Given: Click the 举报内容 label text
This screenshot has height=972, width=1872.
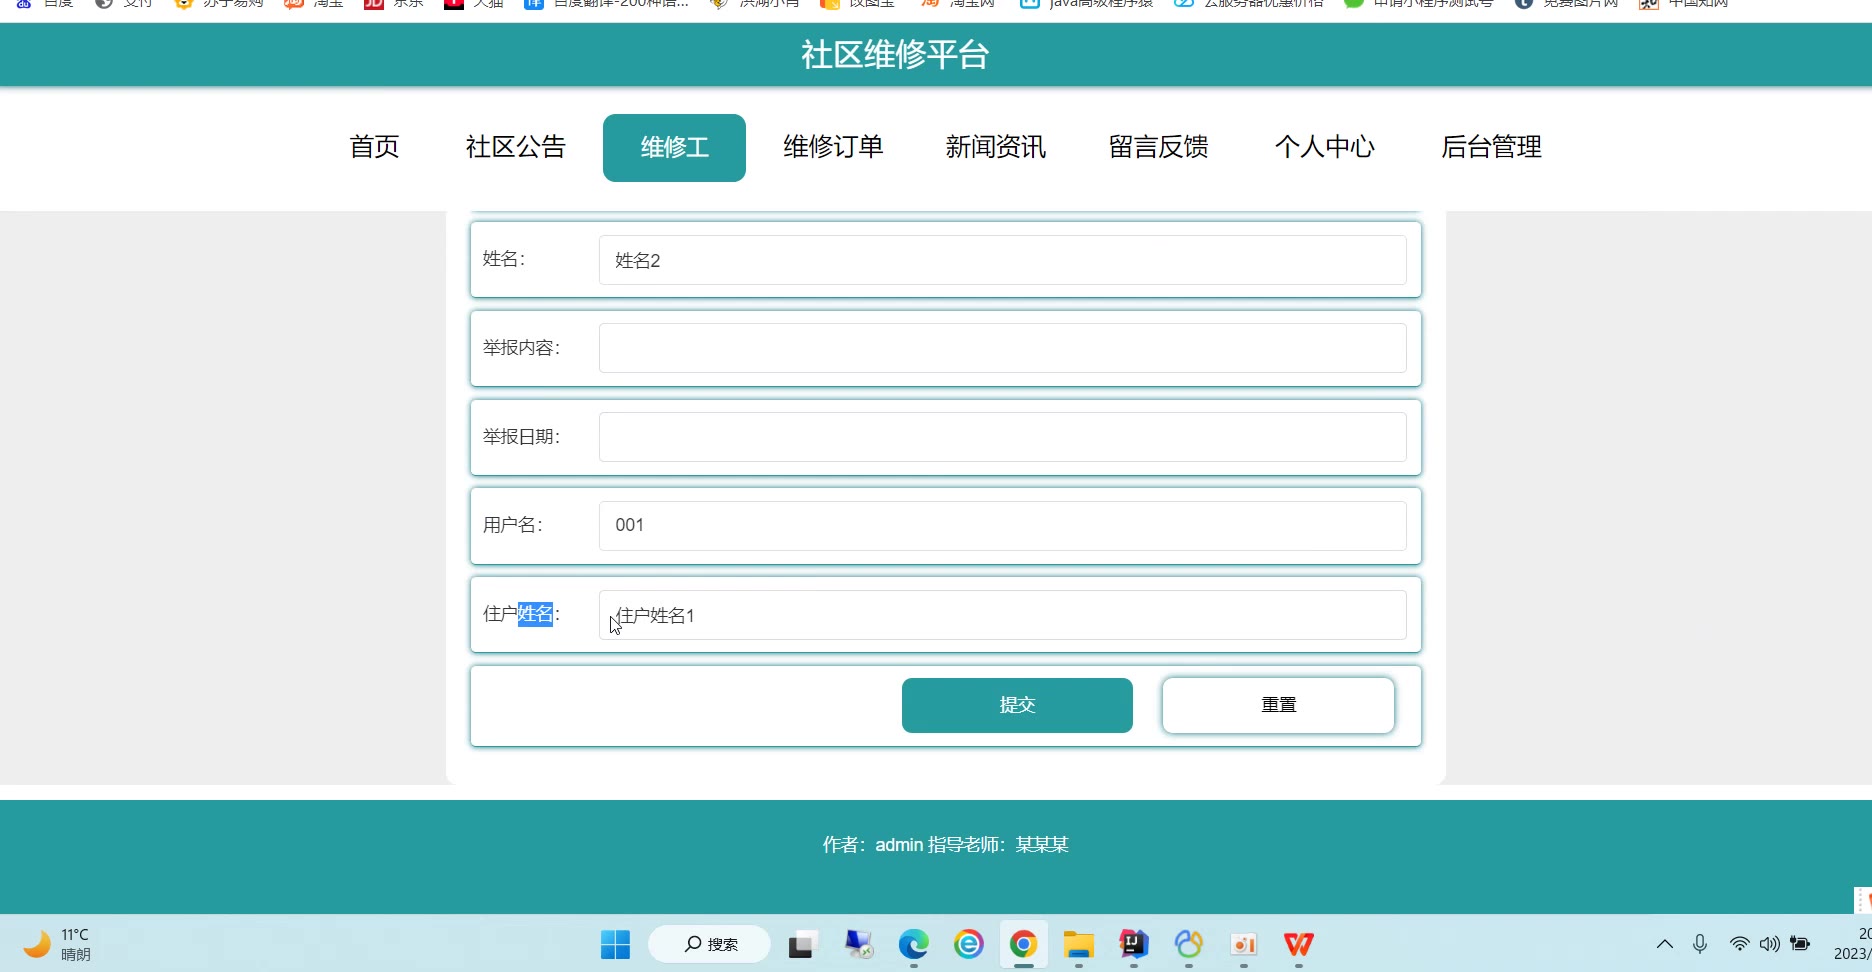Looking at the screenshot, I should click(522, 348).
